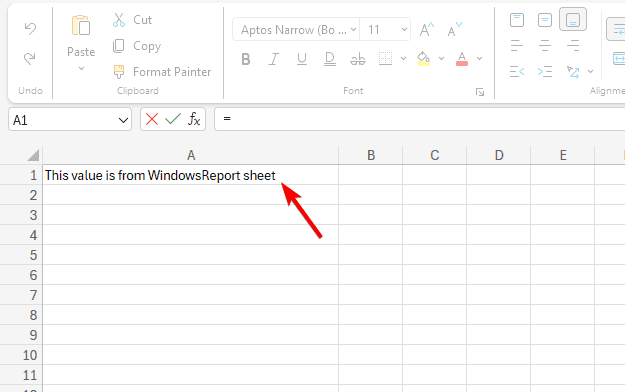Select Middle Align
The image size is (625, 392).
545,20
